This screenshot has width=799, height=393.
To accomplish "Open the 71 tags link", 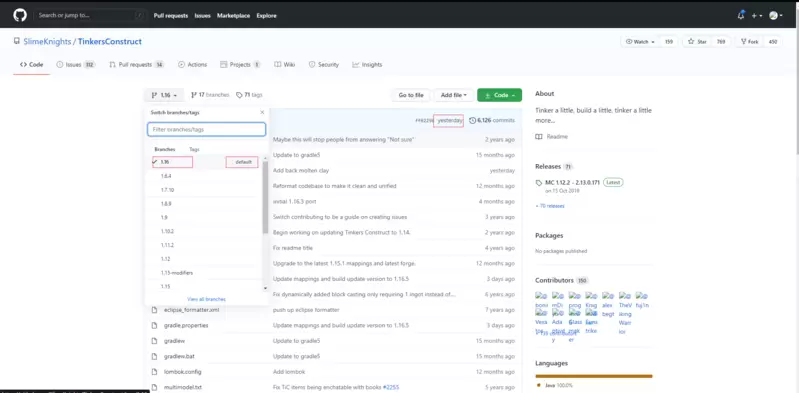I will pos(249,95).
